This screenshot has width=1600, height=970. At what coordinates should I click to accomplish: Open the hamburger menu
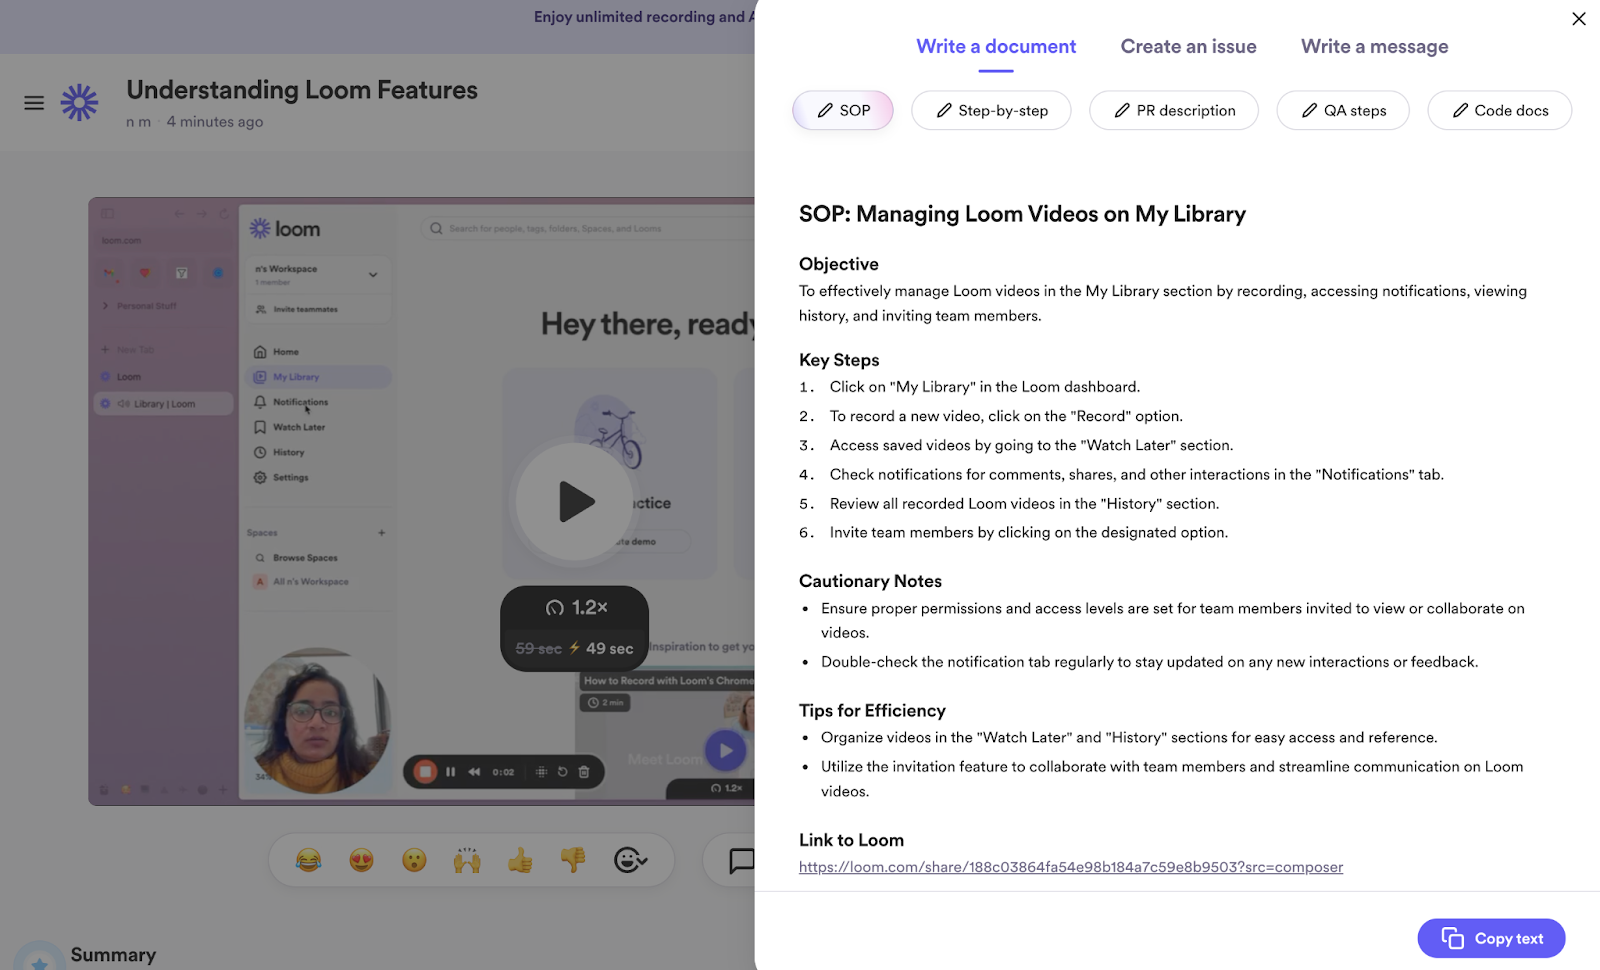[34, 102]
